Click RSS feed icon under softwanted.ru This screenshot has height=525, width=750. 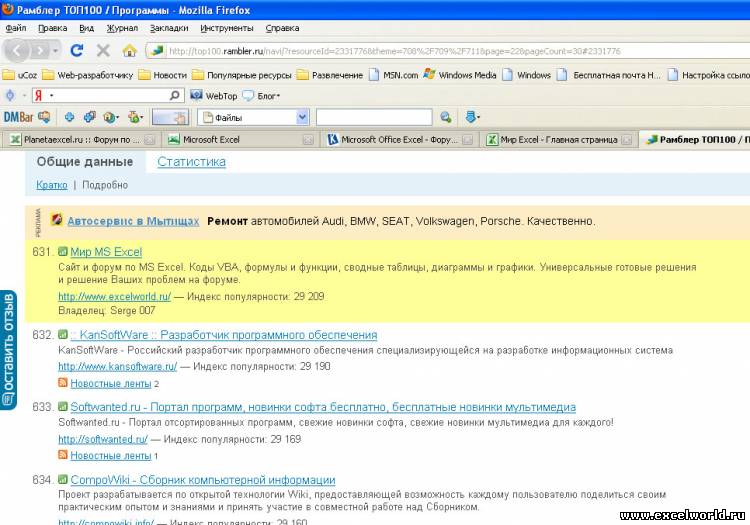pyautogui.click(x=63, y=454)
